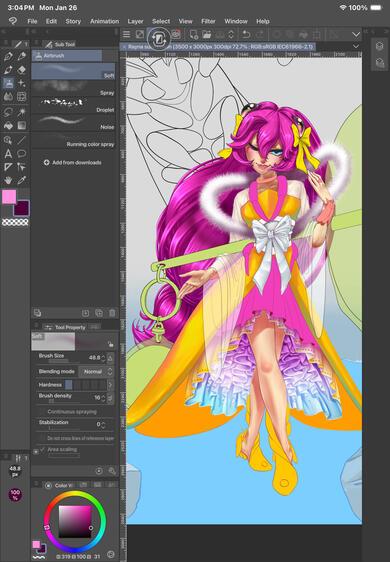Click the trash icon in Sub Tool panel
Screen dimensions: 390x562
point(112,313)
